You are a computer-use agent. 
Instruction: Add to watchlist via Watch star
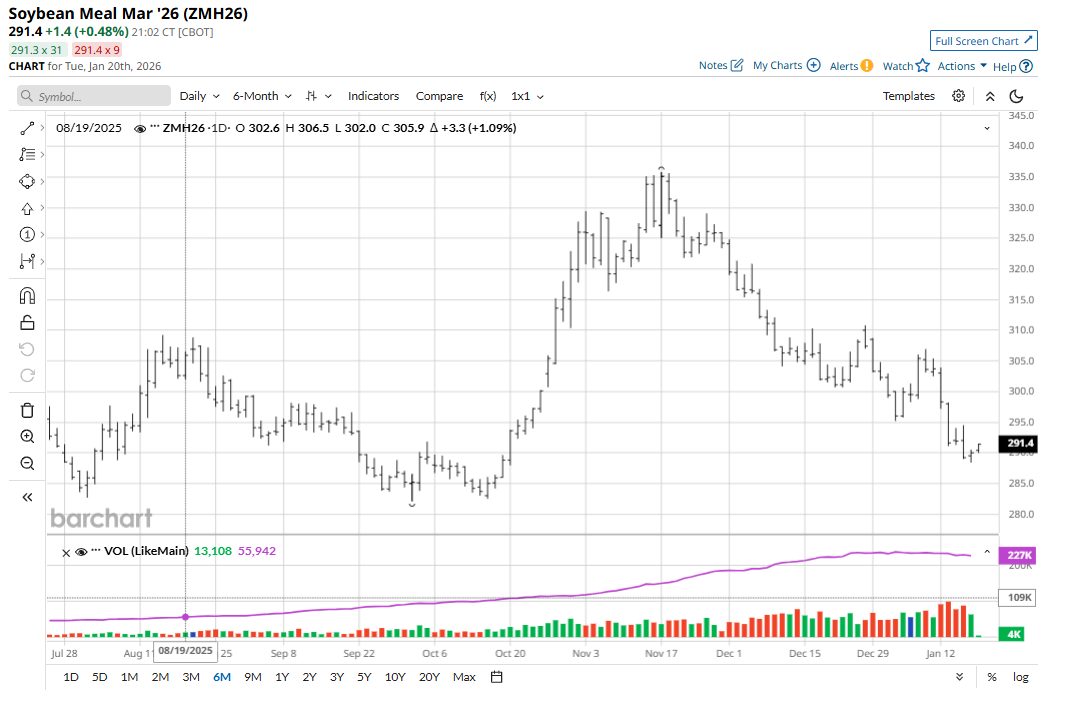tap(906, 66)
